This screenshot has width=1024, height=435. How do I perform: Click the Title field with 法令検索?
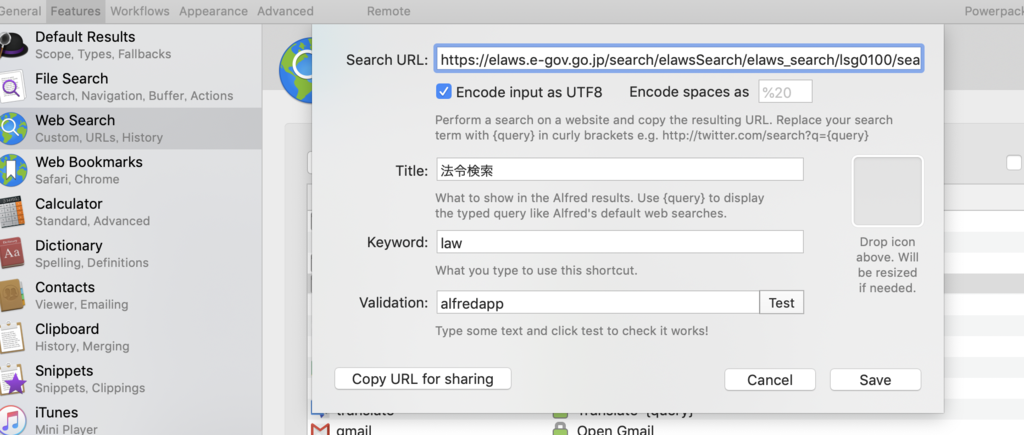pos(620,170)
